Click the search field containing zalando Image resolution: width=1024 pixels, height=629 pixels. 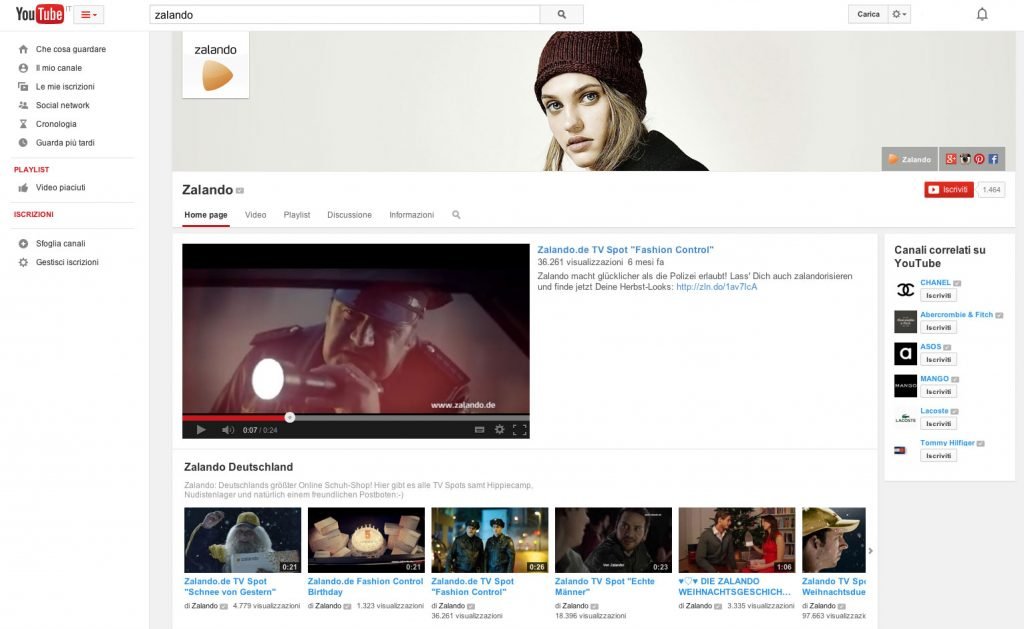coord(345,14)
